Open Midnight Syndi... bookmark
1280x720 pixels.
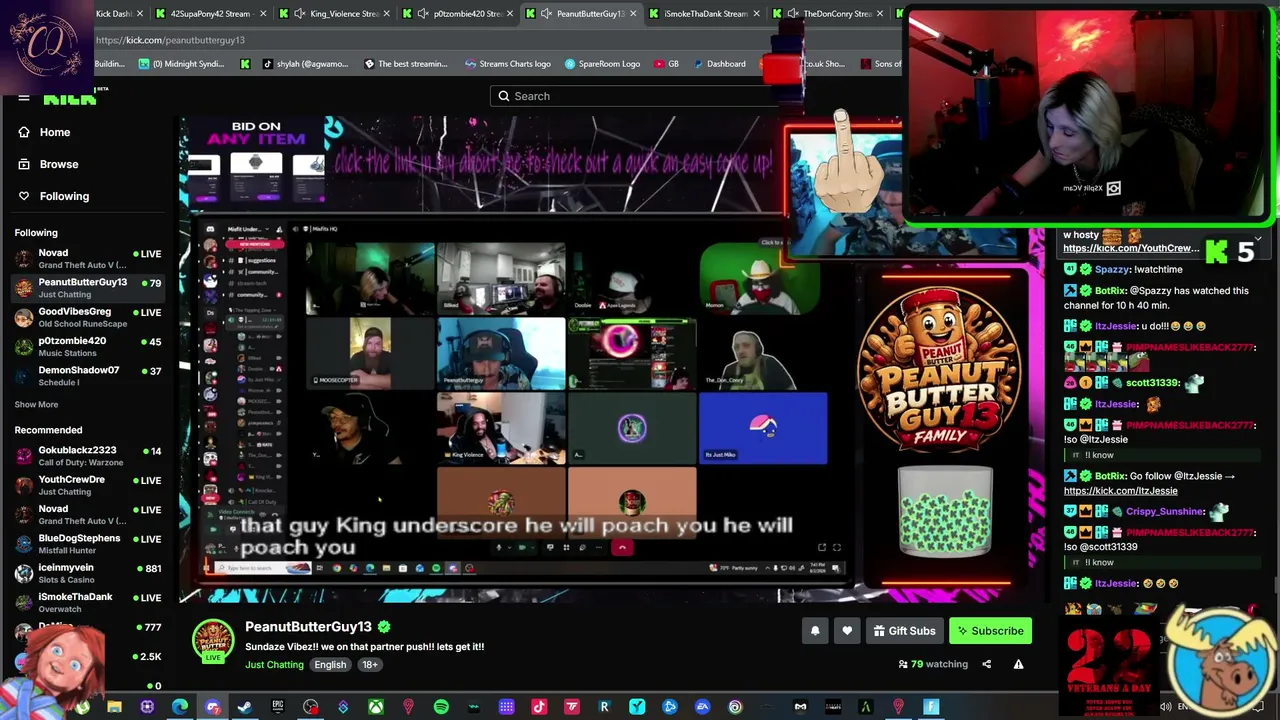pos(182,64)
